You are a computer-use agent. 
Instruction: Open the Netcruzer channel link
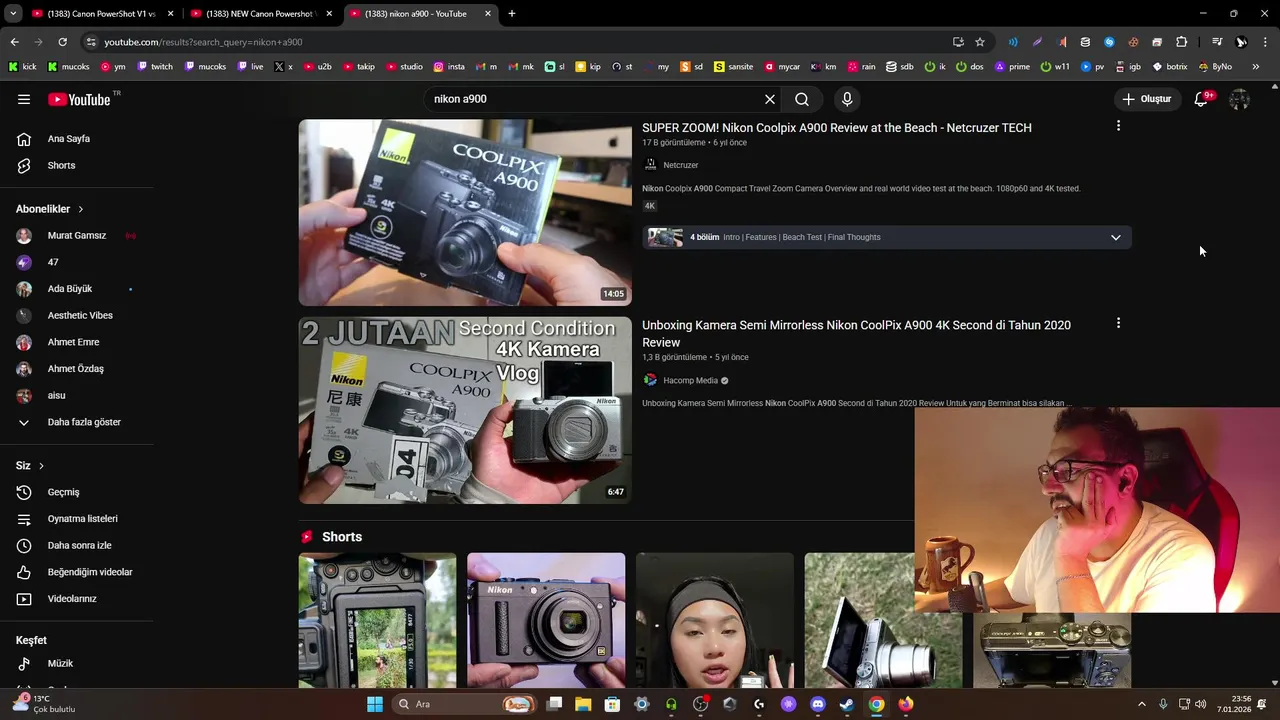pyautogui.click(x=680, y=165)
